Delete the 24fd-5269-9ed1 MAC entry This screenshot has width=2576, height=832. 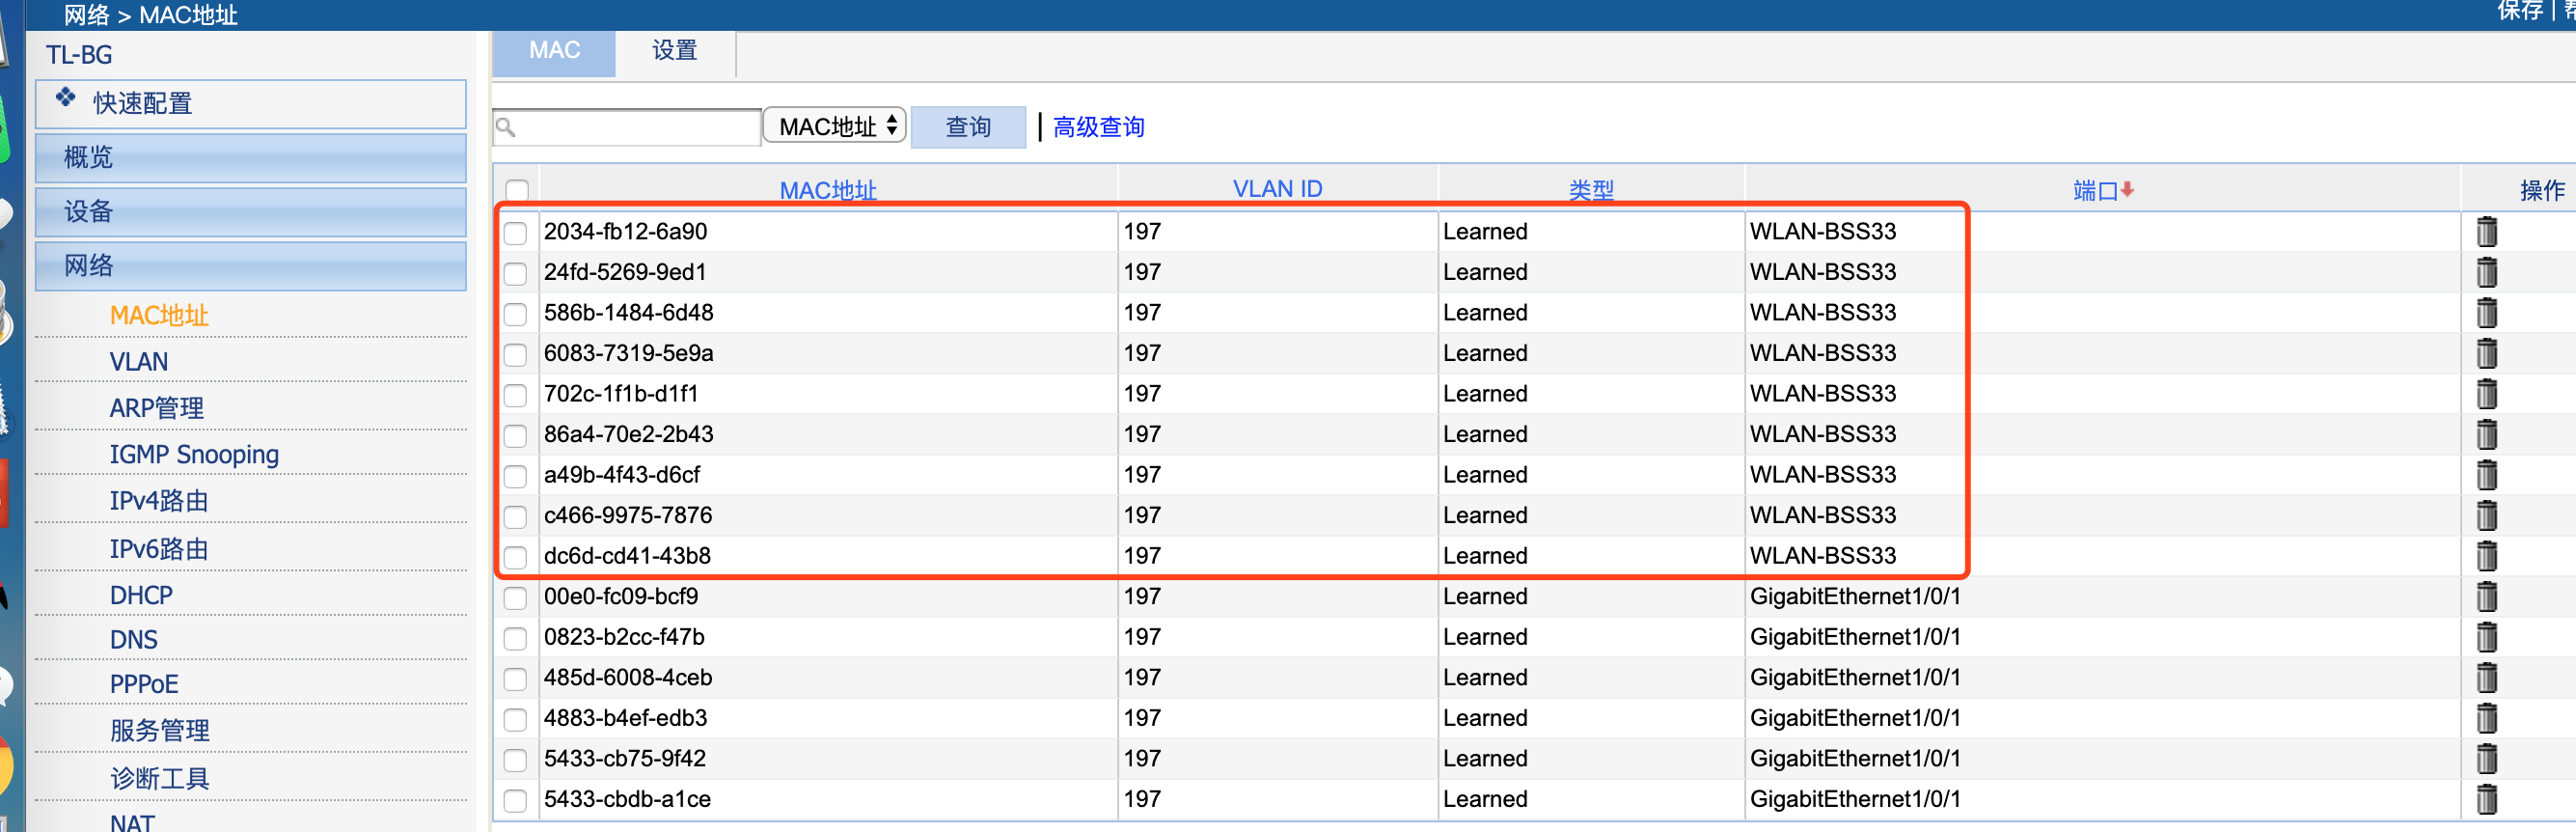[2486, 272]
